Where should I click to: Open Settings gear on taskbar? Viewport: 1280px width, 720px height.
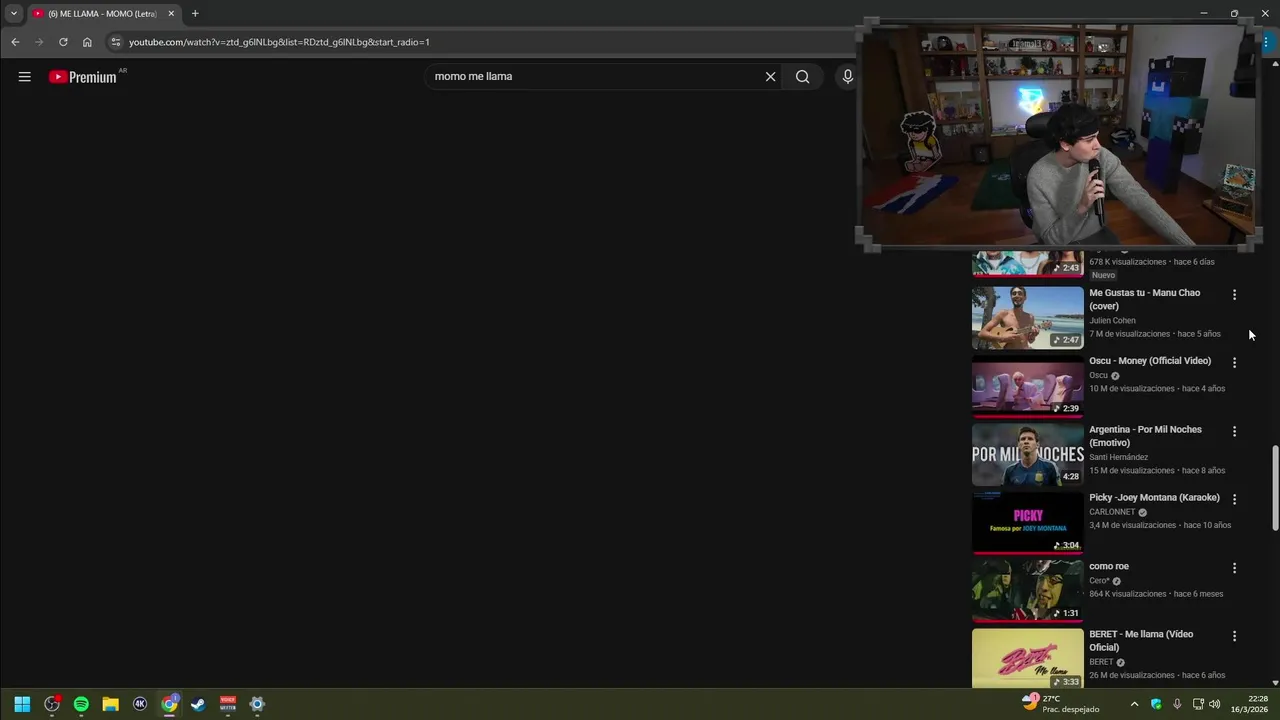pyautogui.click(x=257, y=704)
